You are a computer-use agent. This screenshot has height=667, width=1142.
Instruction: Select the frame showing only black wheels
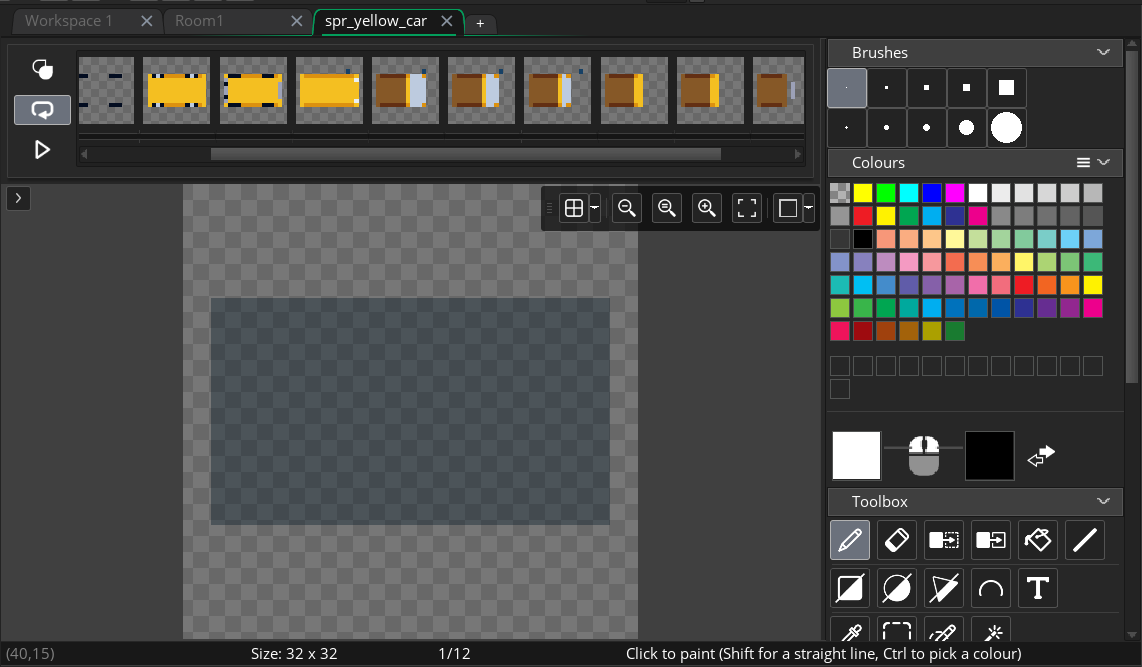pos(106,90)
